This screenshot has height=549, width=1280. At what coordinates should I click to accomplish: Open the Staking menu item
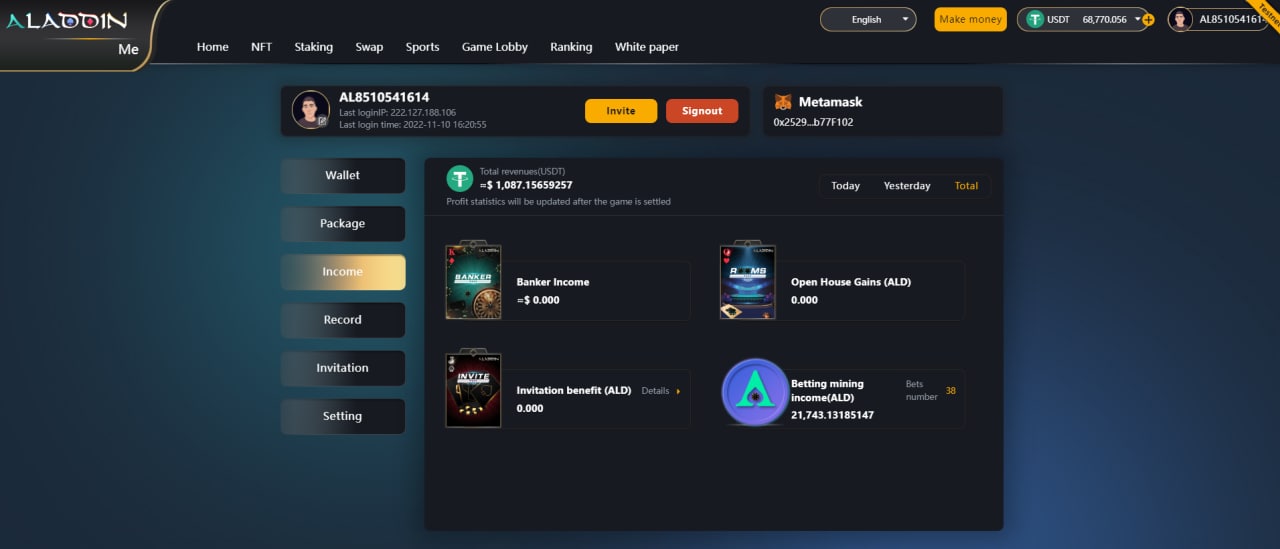tap(313, 47)
